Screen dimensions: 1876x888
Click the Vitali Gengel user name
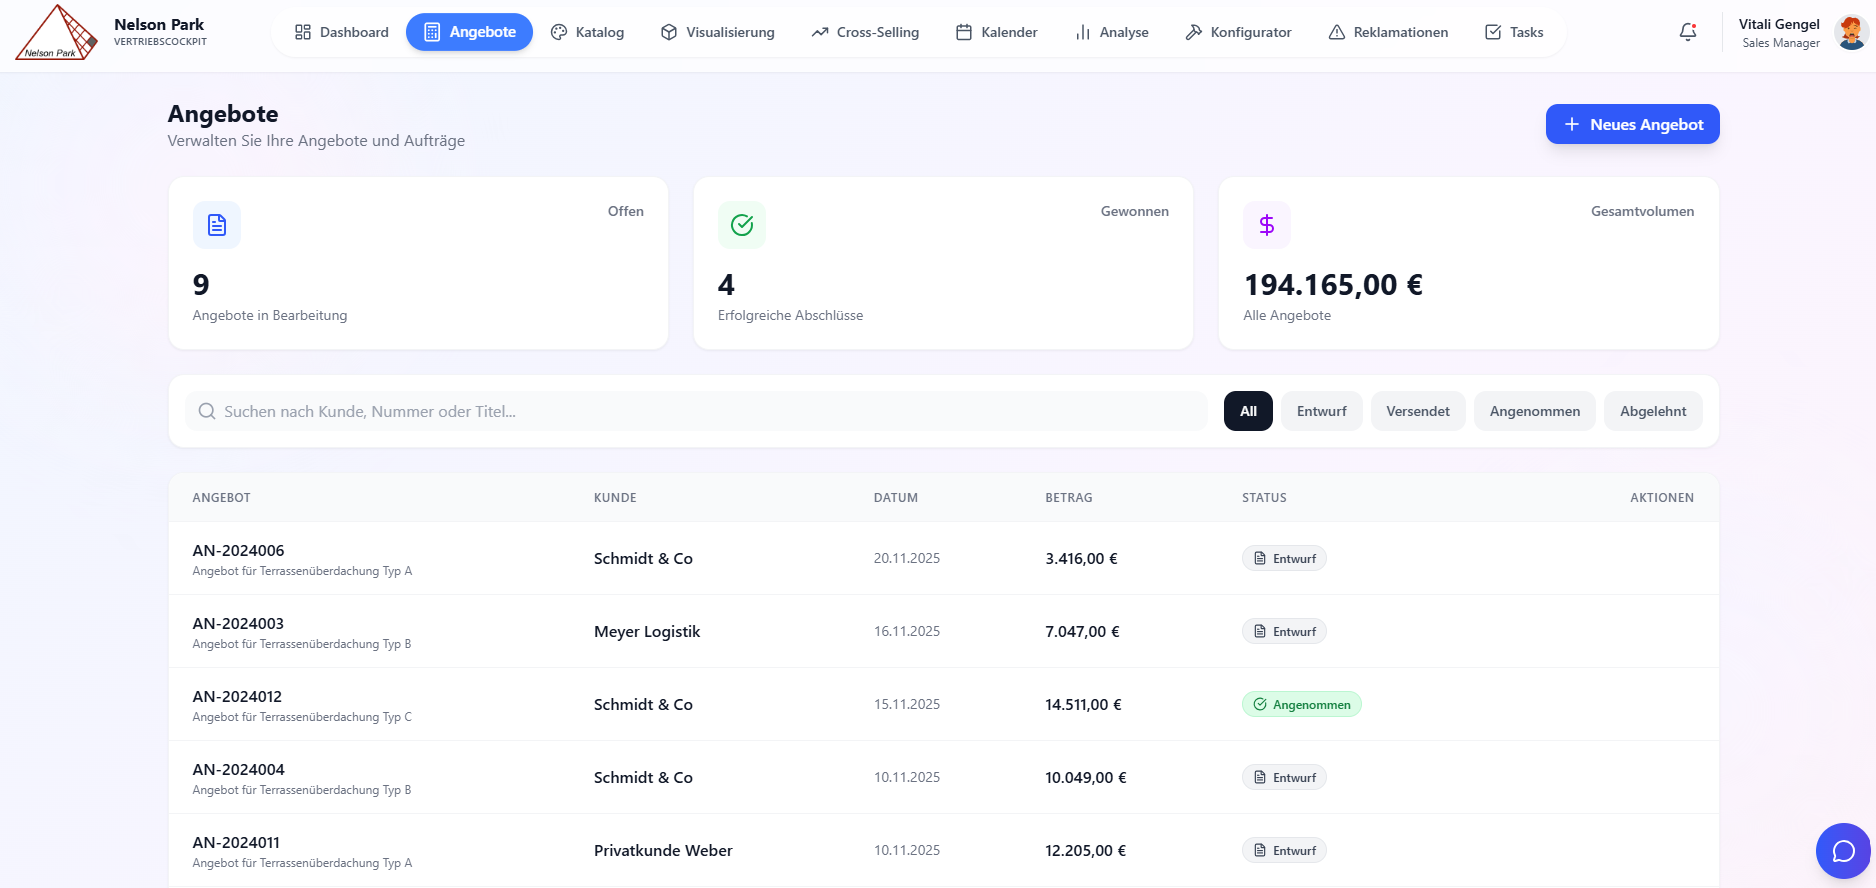click(1779, 24)
